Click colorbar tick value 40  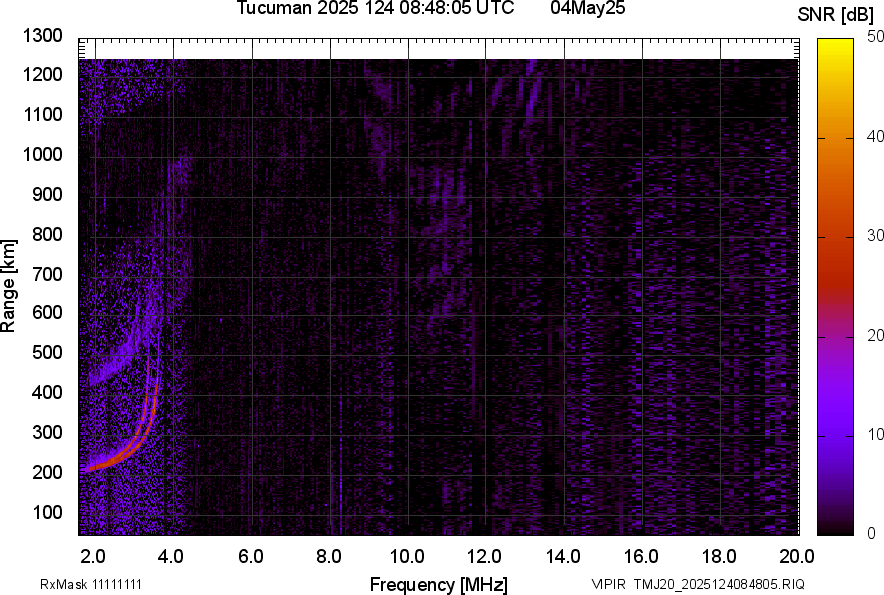(x=876, y=136)
